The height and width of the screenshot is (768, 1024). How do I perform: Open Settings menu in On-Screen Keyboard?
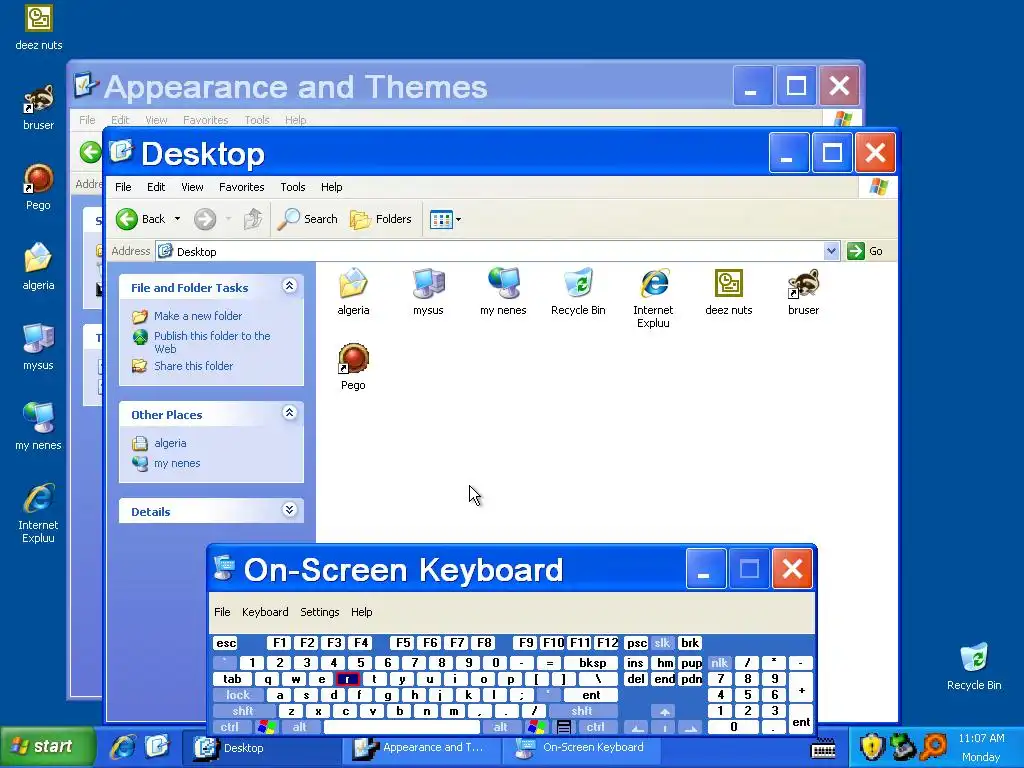tap(319, 612)
